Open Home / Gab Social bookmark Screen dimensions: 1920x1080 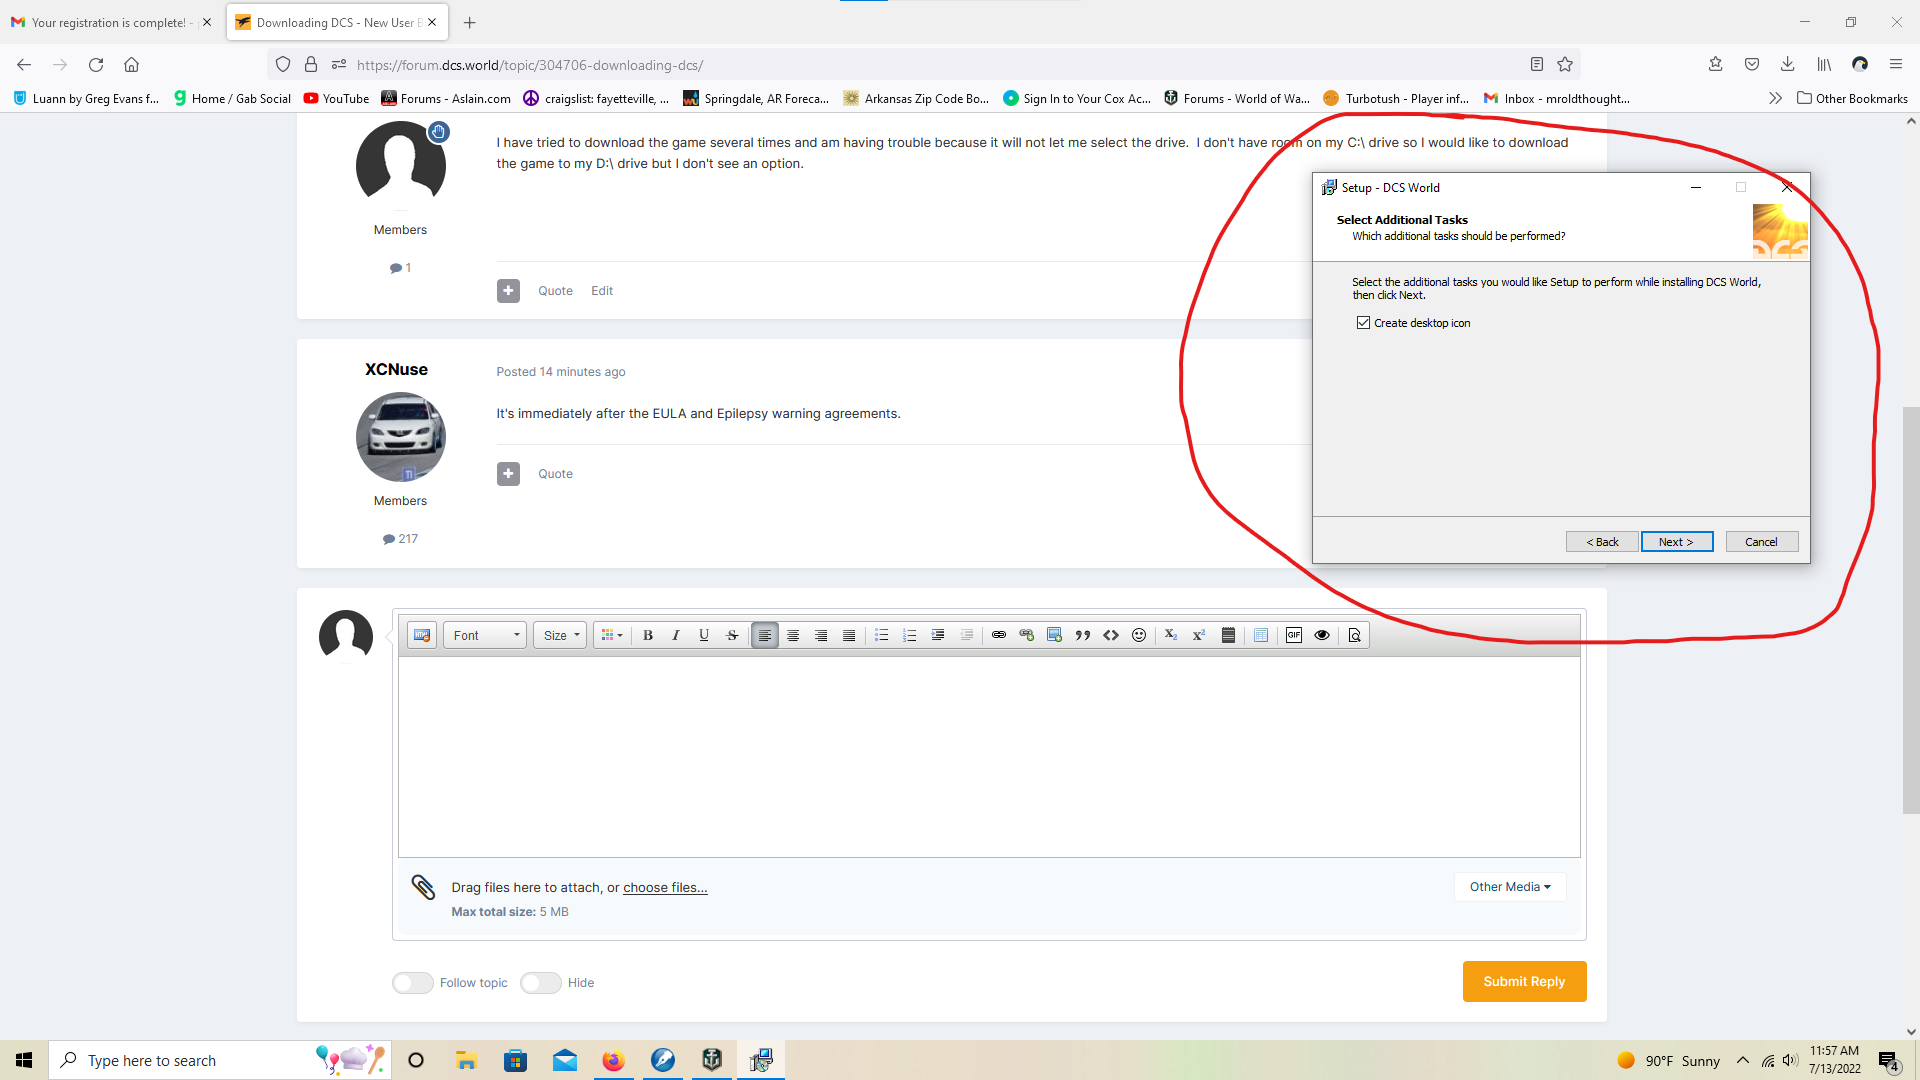click(x=232, y=98)
